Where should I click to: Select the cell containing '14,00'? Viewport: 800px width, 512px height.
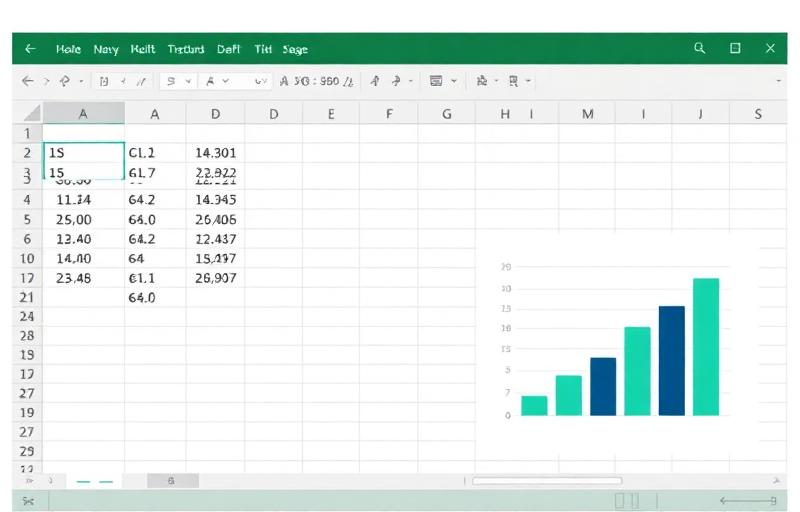pyautogui.click(x=84, y=259)
